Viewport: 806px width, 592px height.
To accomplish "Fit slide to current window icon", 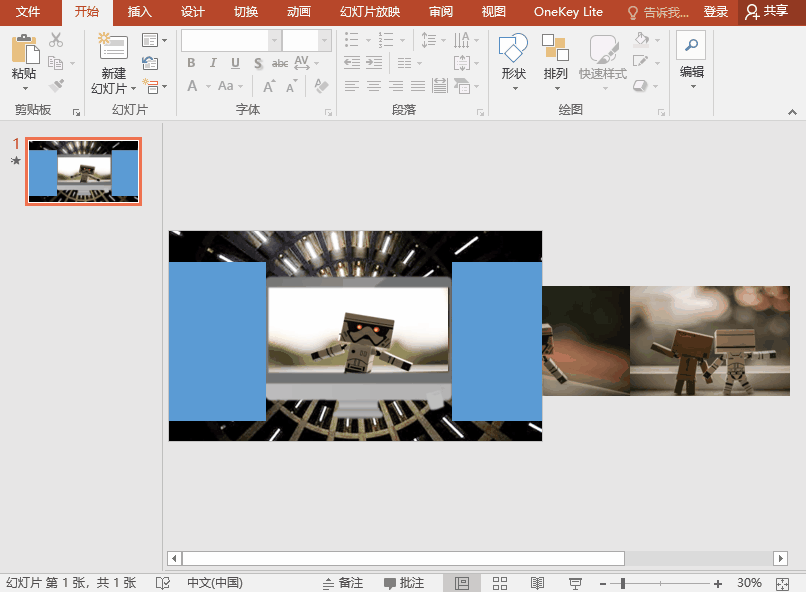I will click(x=782, y=583).
